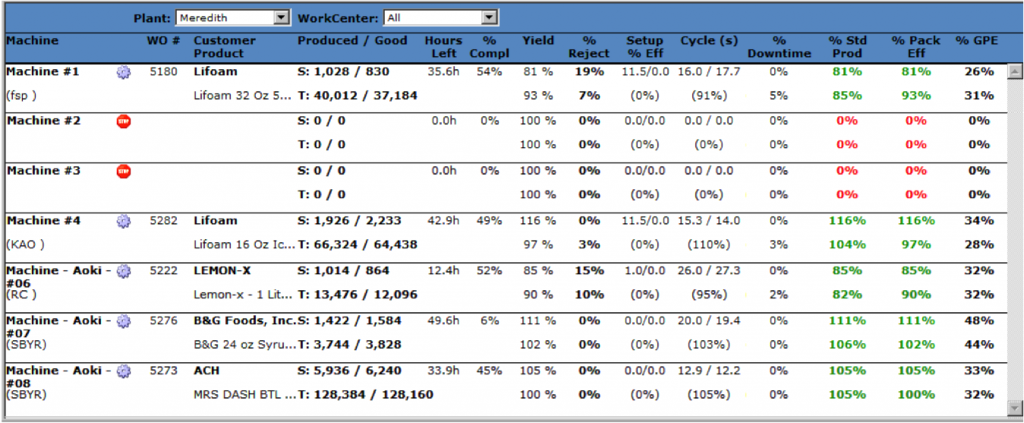Click the scrollbar up arrow in the table
Viewport: 1024px width, 423px height.
(x=1014, y=70)
